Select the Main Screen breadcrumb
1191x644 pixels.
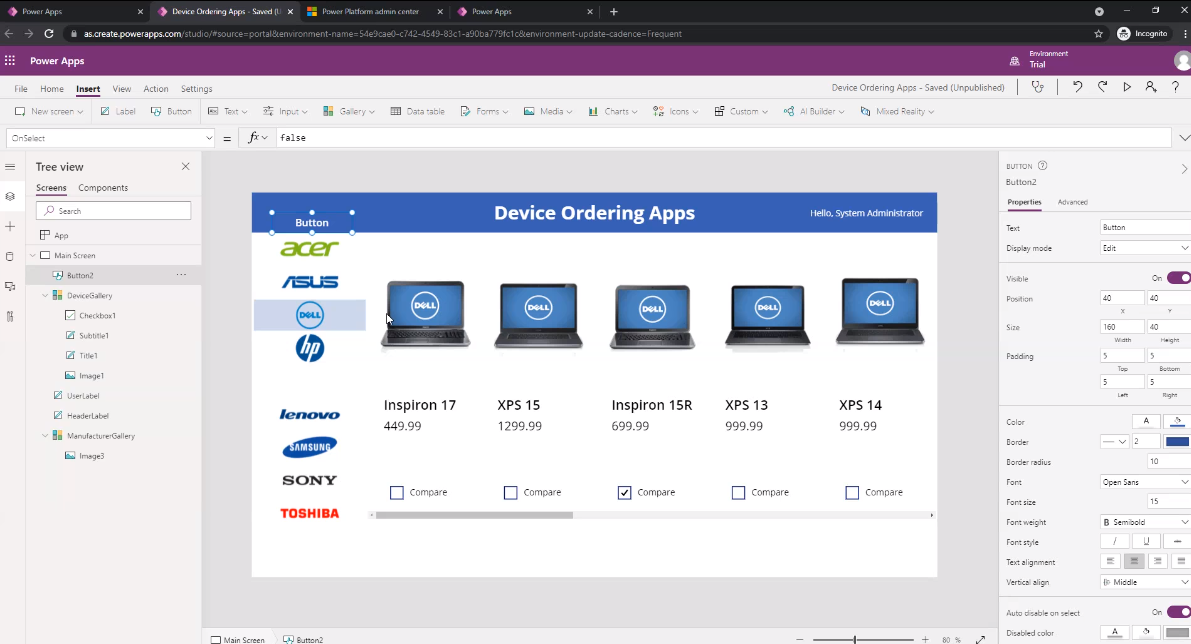(x=238, y=639)
